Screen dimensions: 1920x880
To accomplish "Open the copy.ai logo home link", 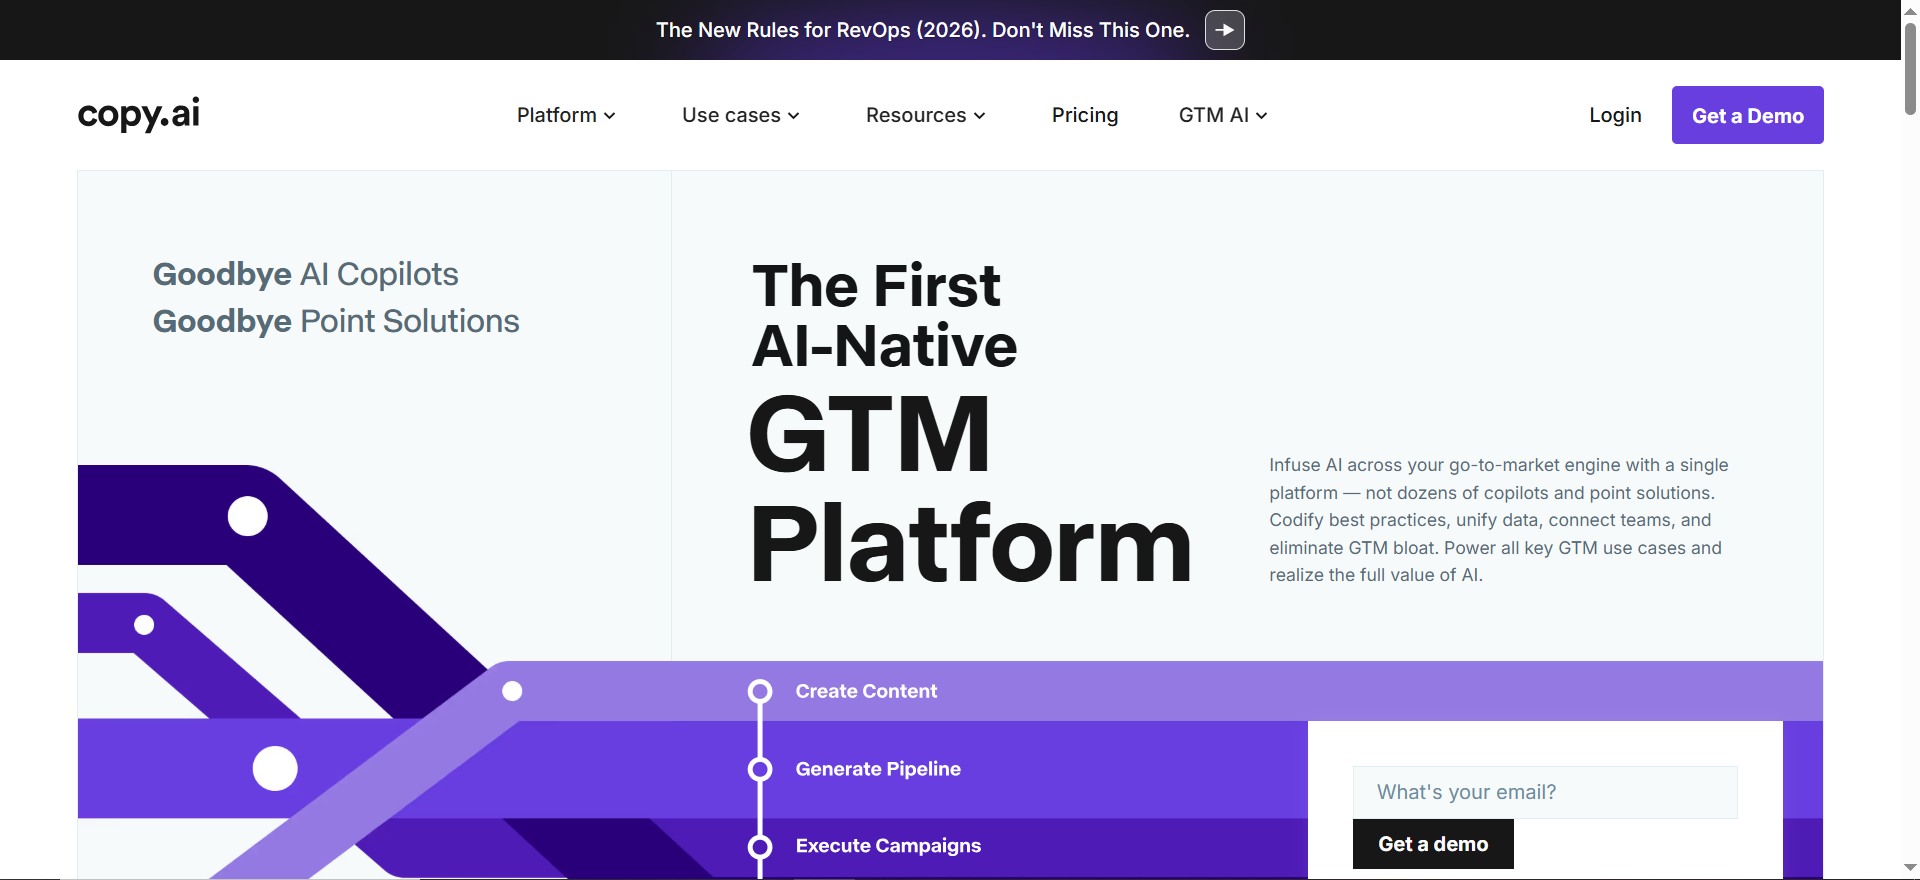I will 139,114.
